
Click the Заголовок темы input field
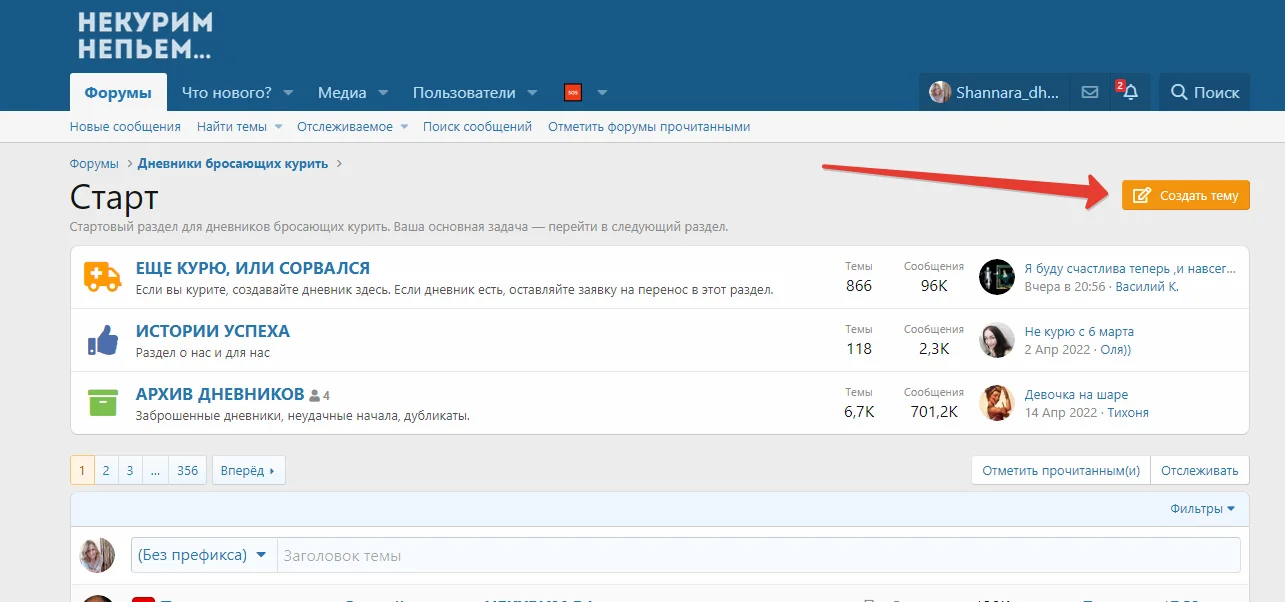758,555
